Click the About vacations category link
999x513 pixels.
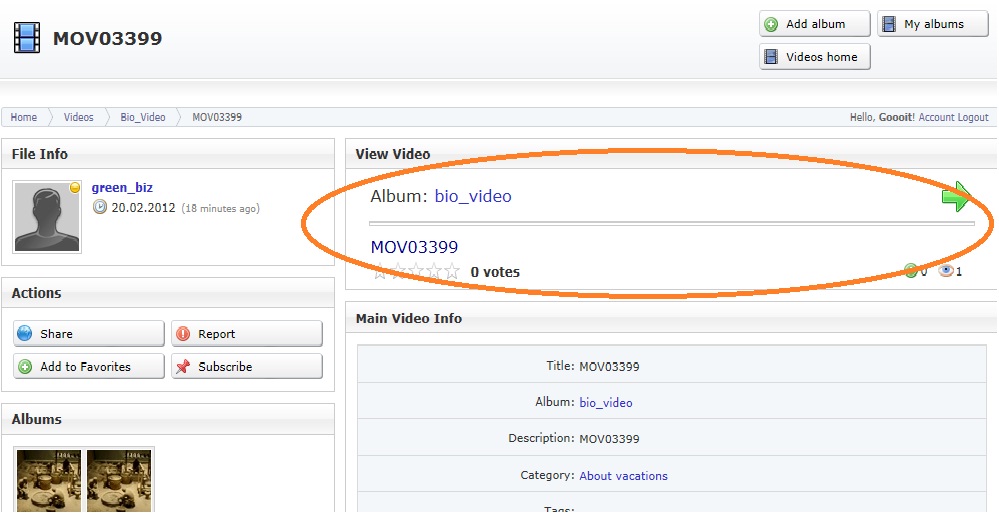tap(623, 476)
